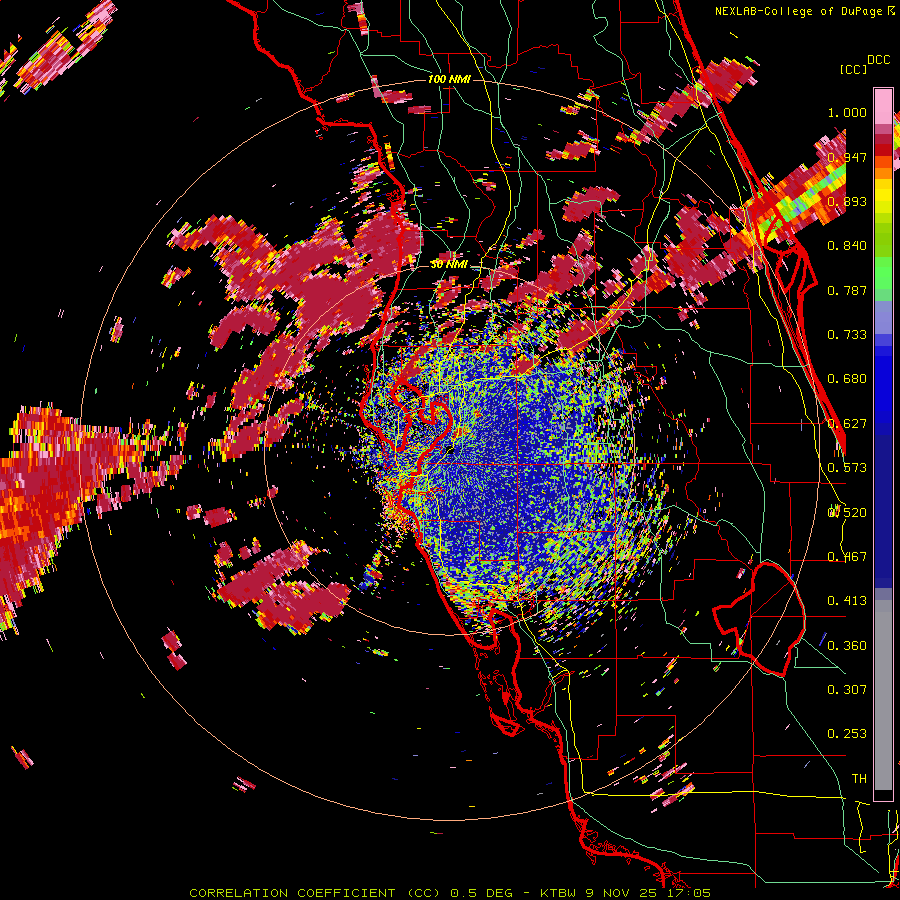Screen dimensions: 900x900
Task: Click the 0.520 legend value
Action: click(847, 513)
